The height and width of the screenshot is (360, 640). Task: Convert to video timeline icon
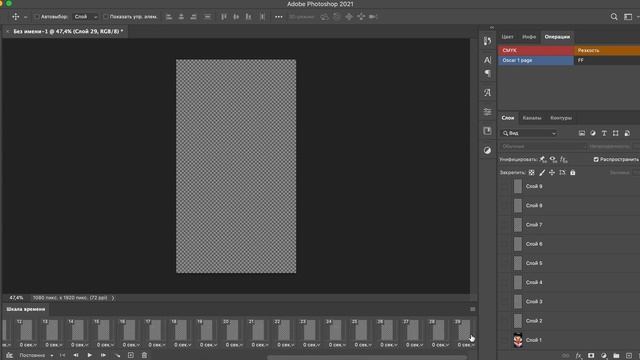click(x=9, y=356)
